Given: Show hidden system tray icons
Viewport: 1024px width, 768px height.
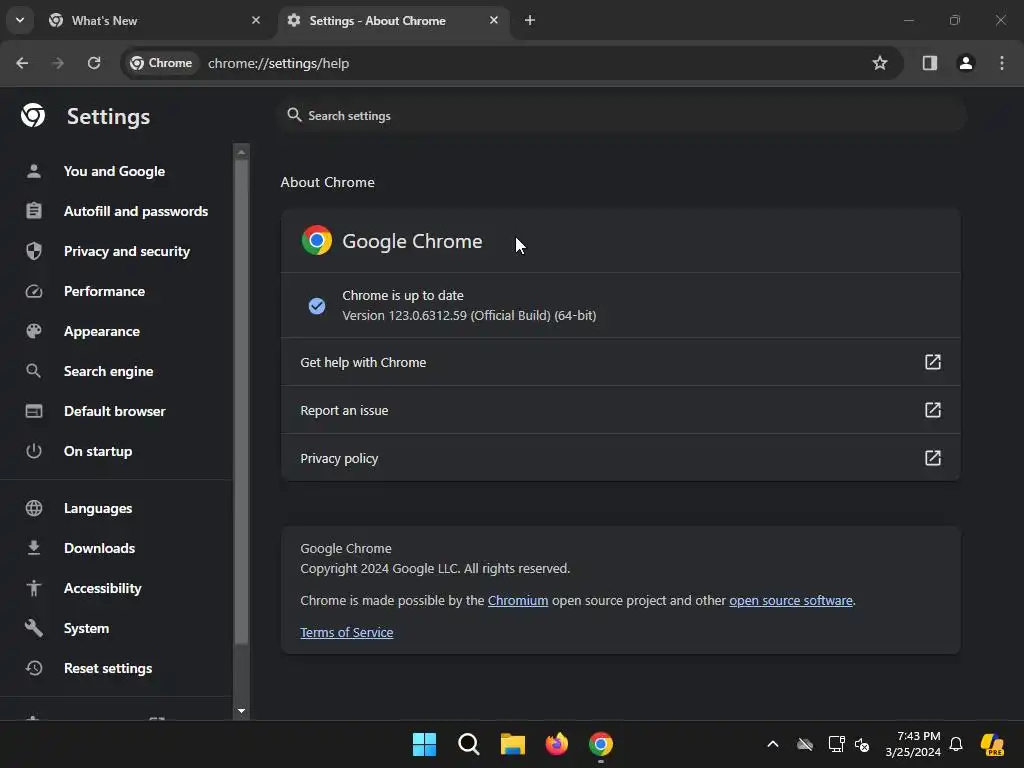Looking at the screenshot, I should tap(773, 744).
